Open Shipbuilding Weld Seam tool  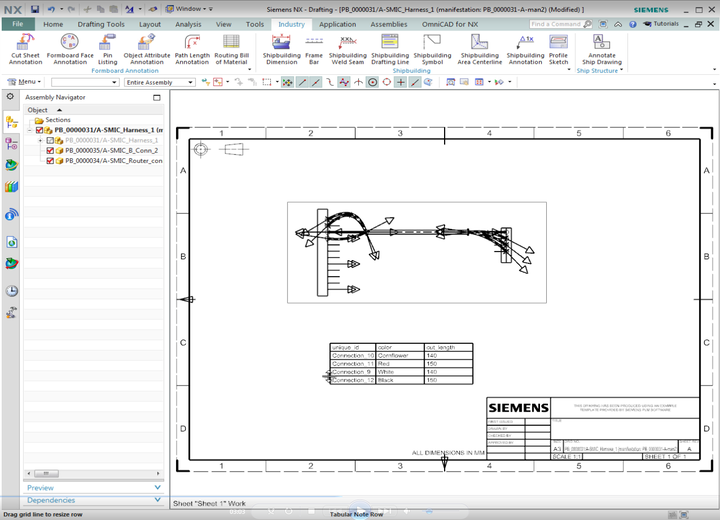pyautogui.click(x=348, y=49)
